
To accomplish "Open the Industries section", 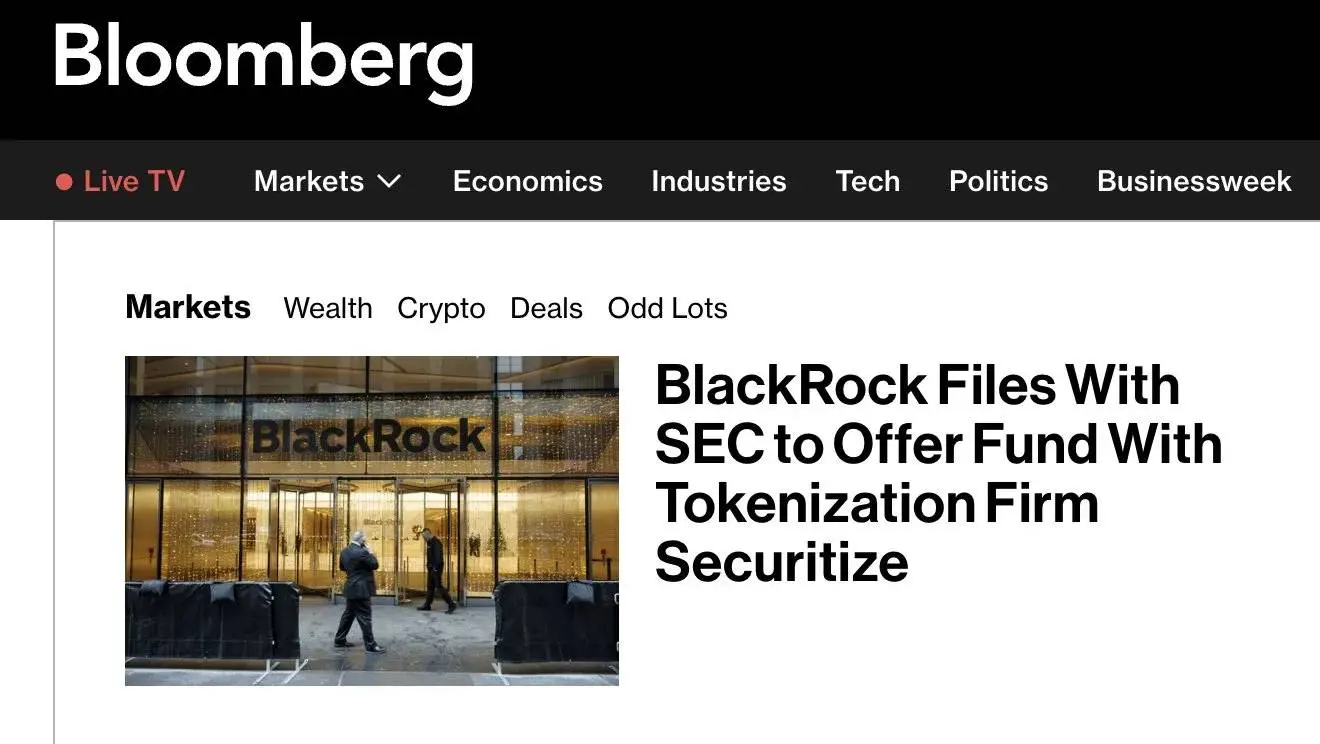I will coord(719,181).
